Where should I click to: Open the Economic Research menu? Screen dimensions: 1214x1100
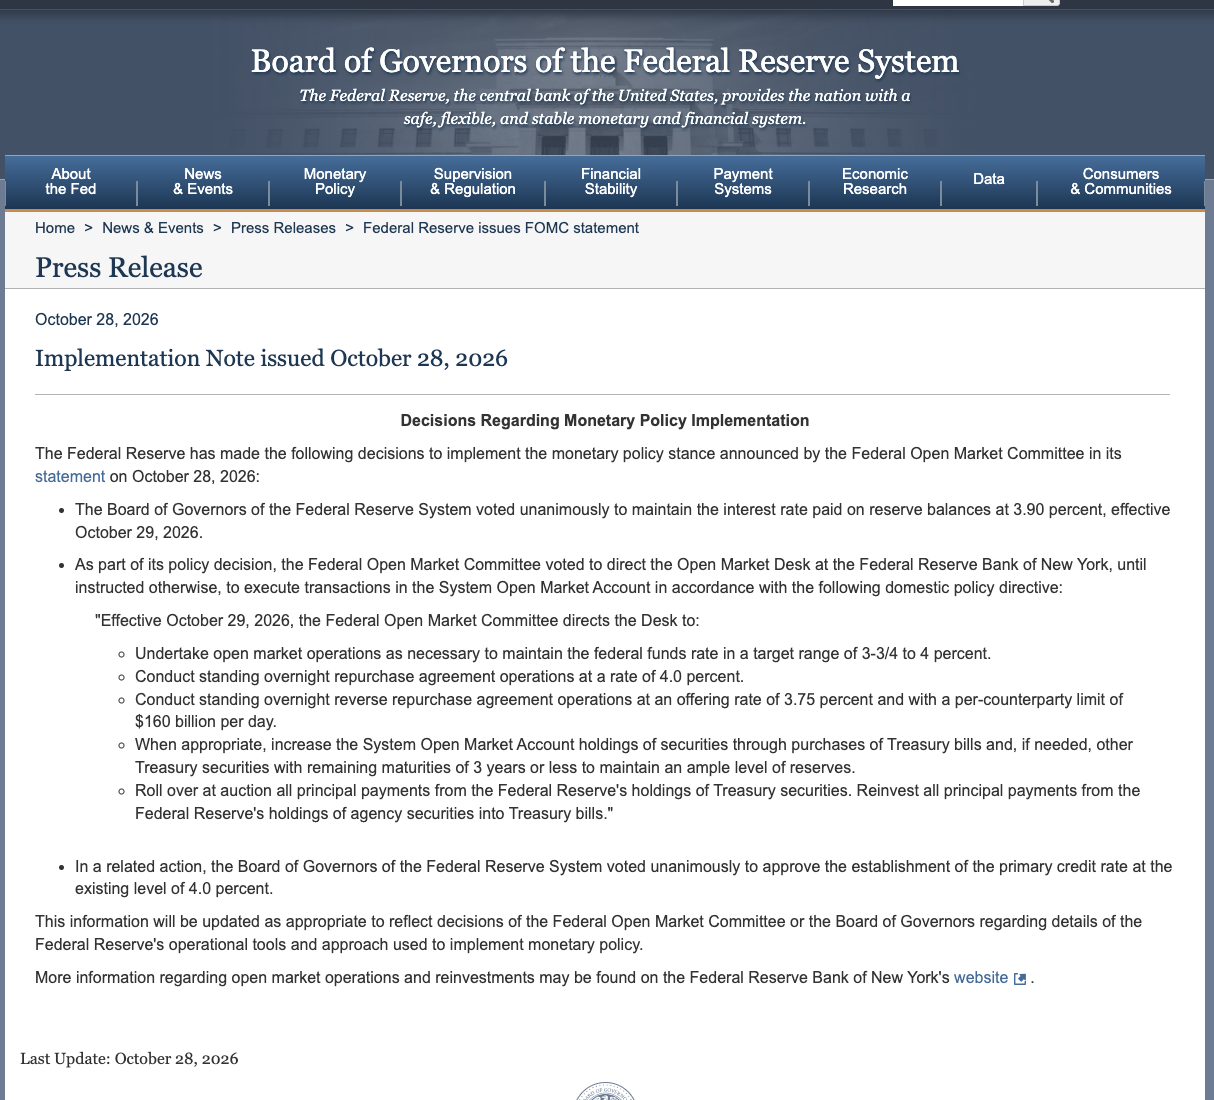pyautogui.click(x=875, y=181)
